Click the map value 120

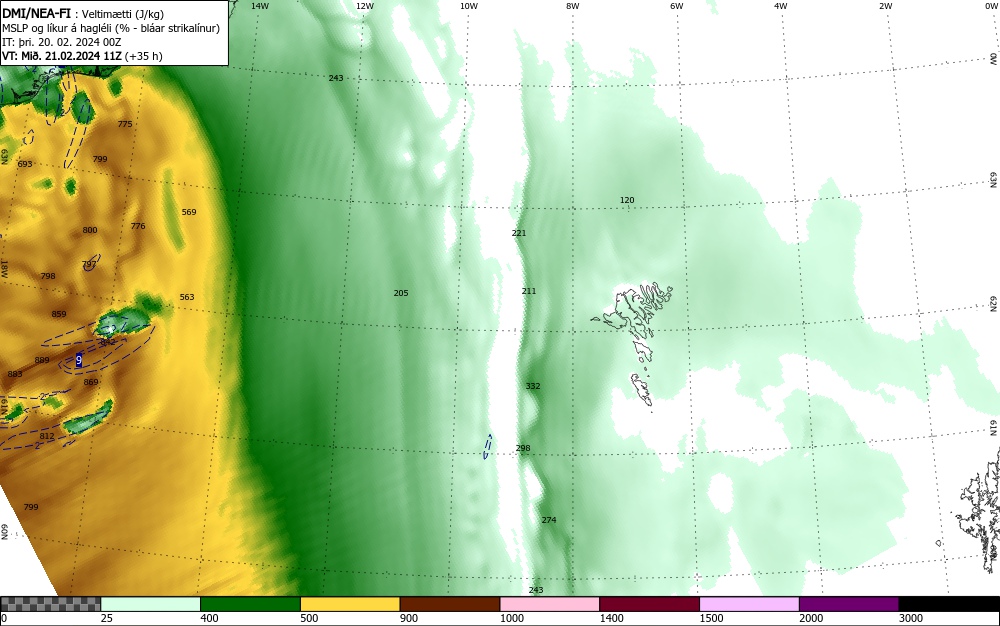[627, 200]
